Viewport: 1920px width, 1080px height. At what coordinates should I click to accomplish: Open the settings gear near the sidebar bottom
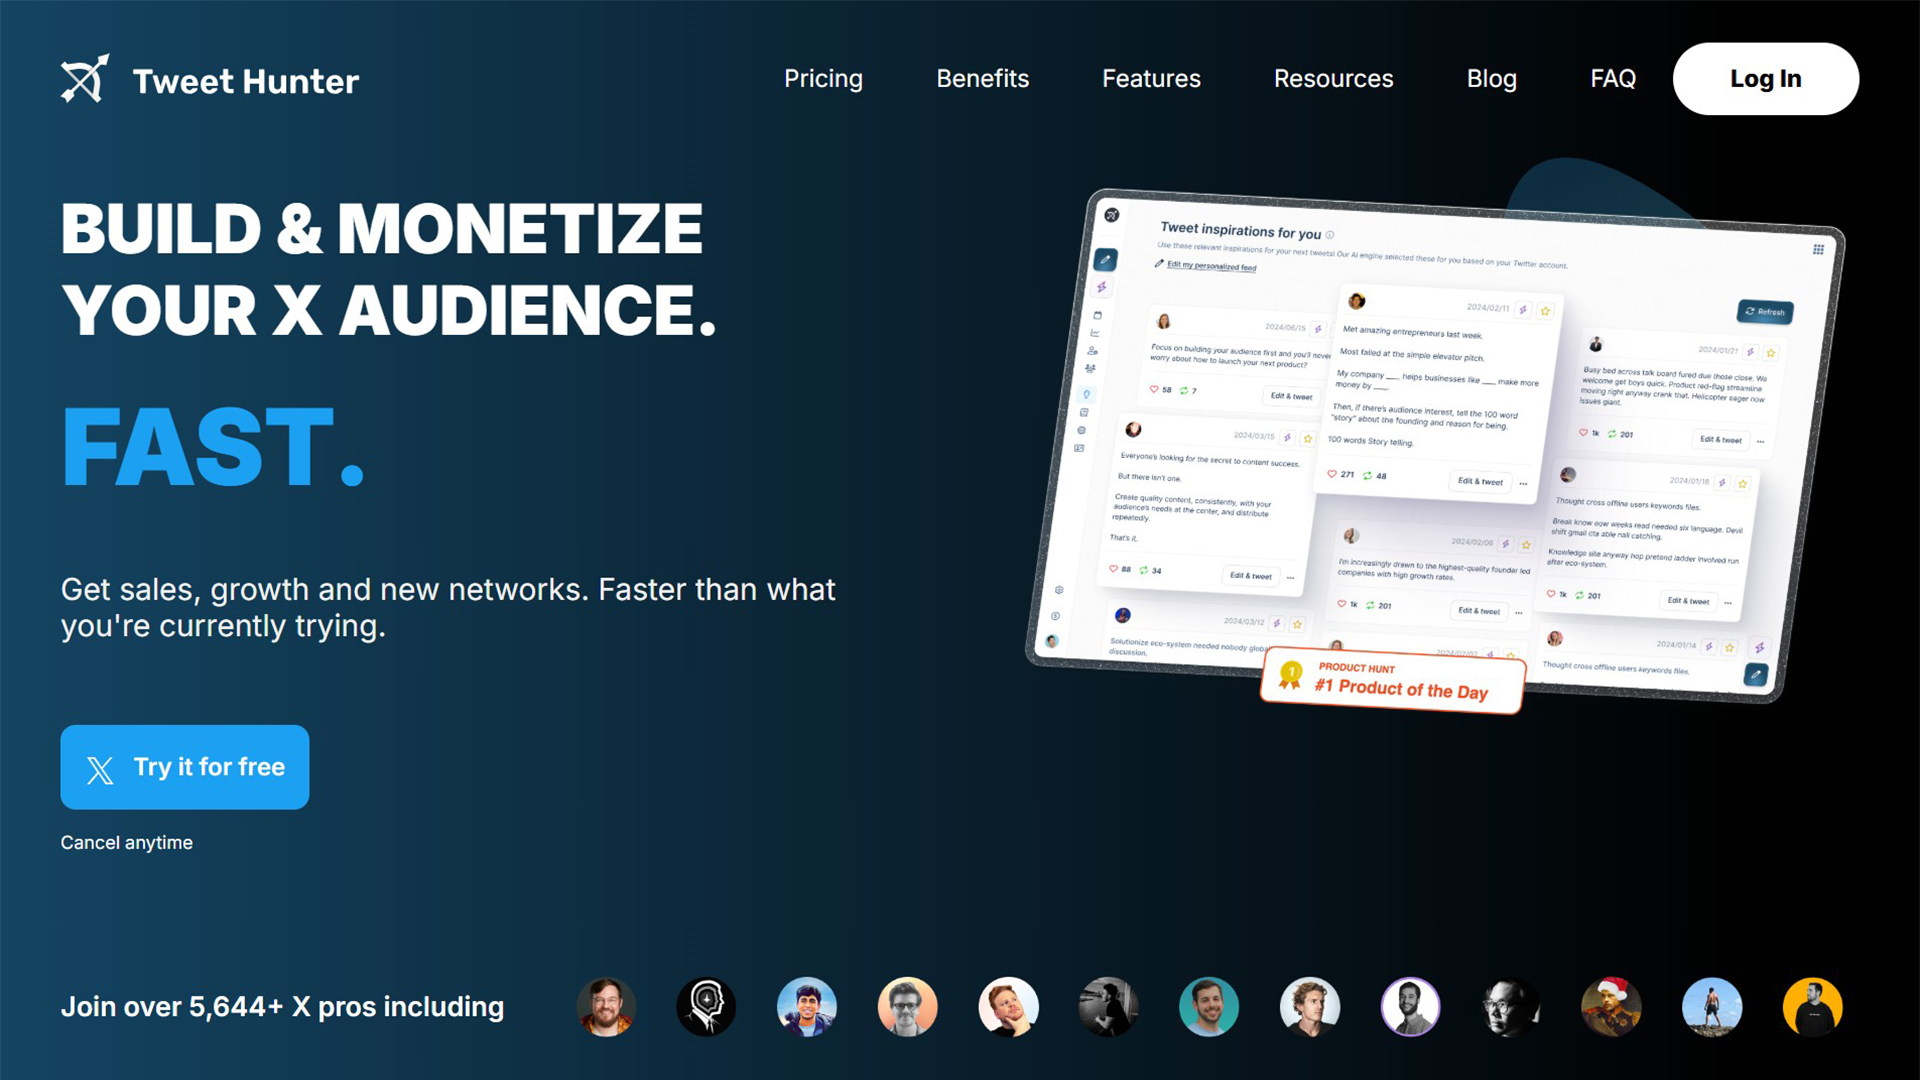tap(1059, 590)
